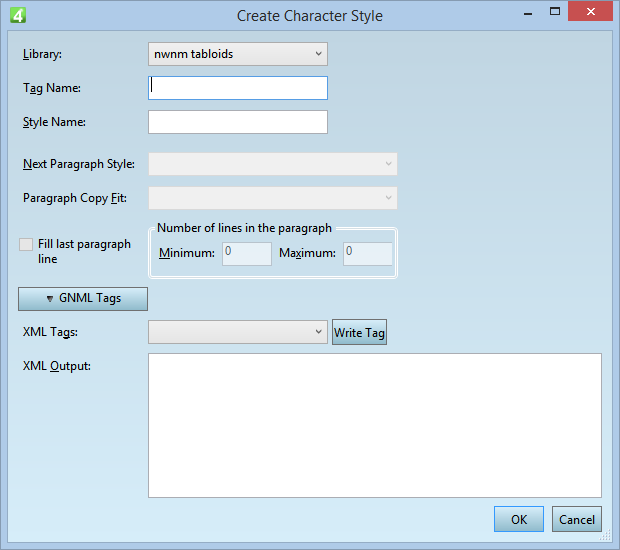Click the Write Tag button

point(359,332)
